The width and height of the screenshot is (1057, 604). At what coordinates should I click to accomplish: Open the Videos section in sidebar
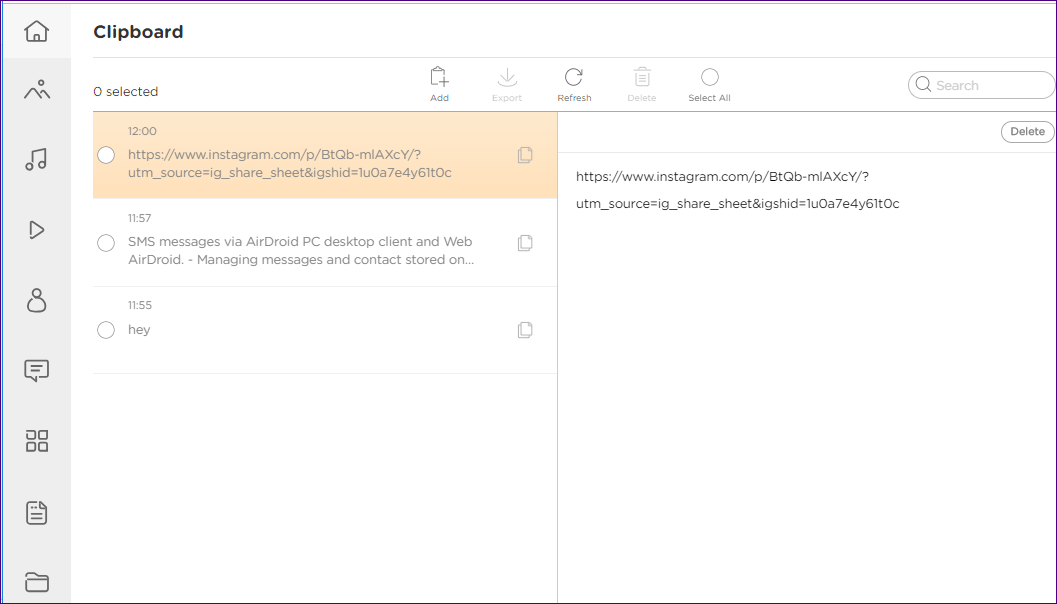coord(36,230)
